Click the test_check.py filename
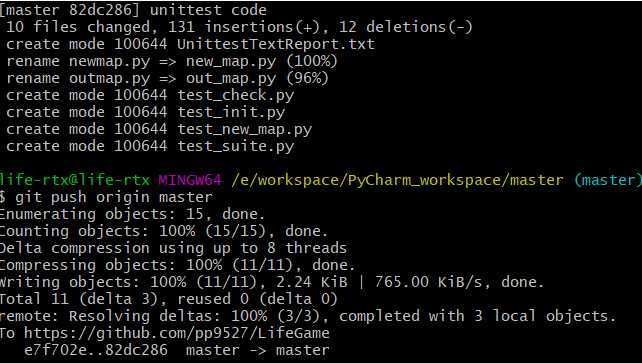The image size is (642, 363). (235, 95)
